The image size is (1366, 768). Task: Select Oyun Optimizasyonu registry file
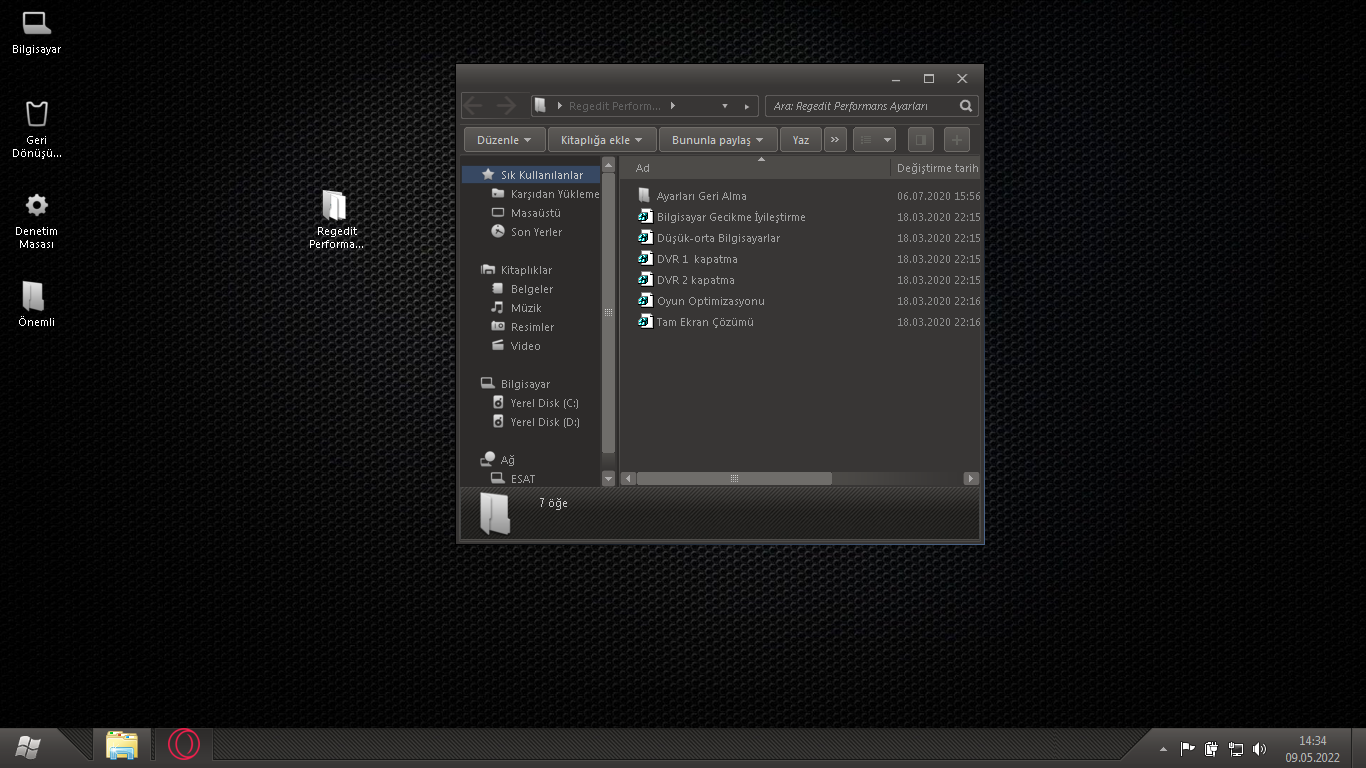[701, 301]
